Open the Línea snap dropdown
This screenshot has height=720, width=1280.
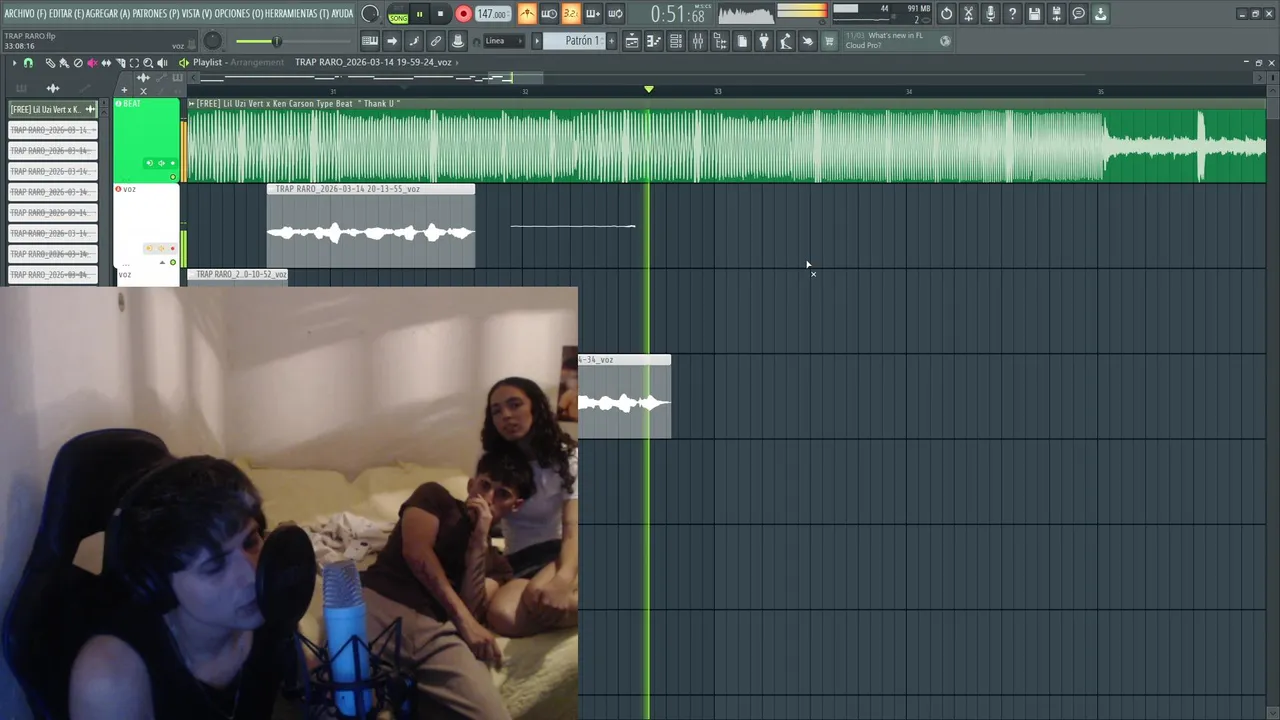point(503,41)
